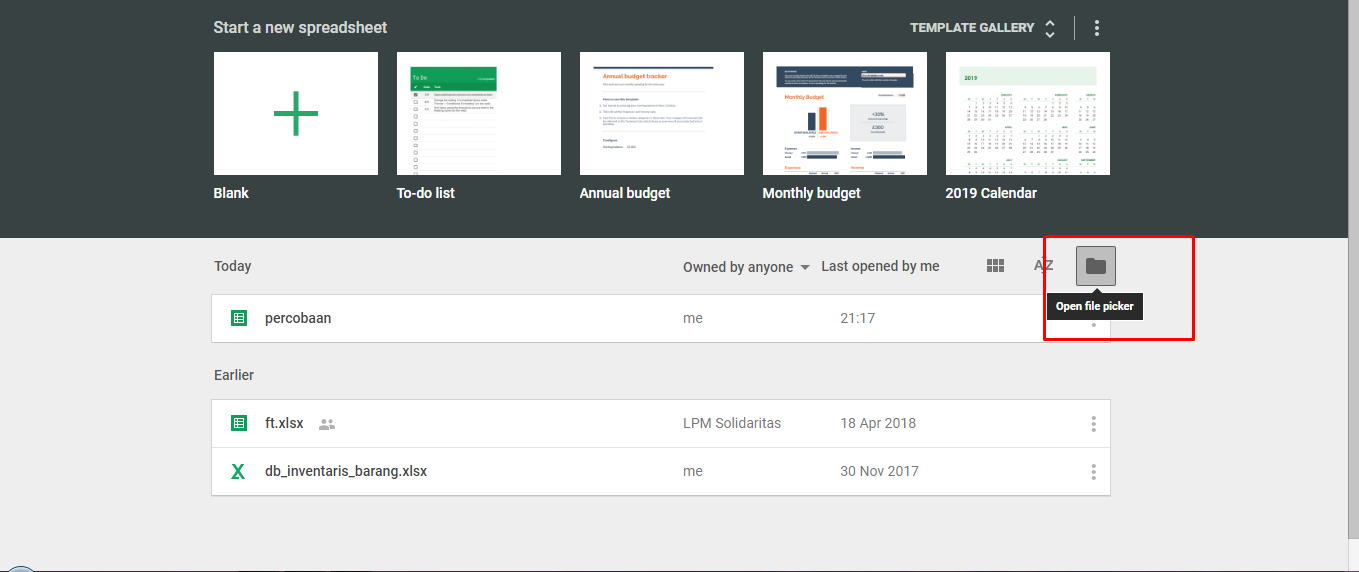Open the AZ sort options
The height and width of the screenshot is (572, 1359).
tap(1043, 266)
